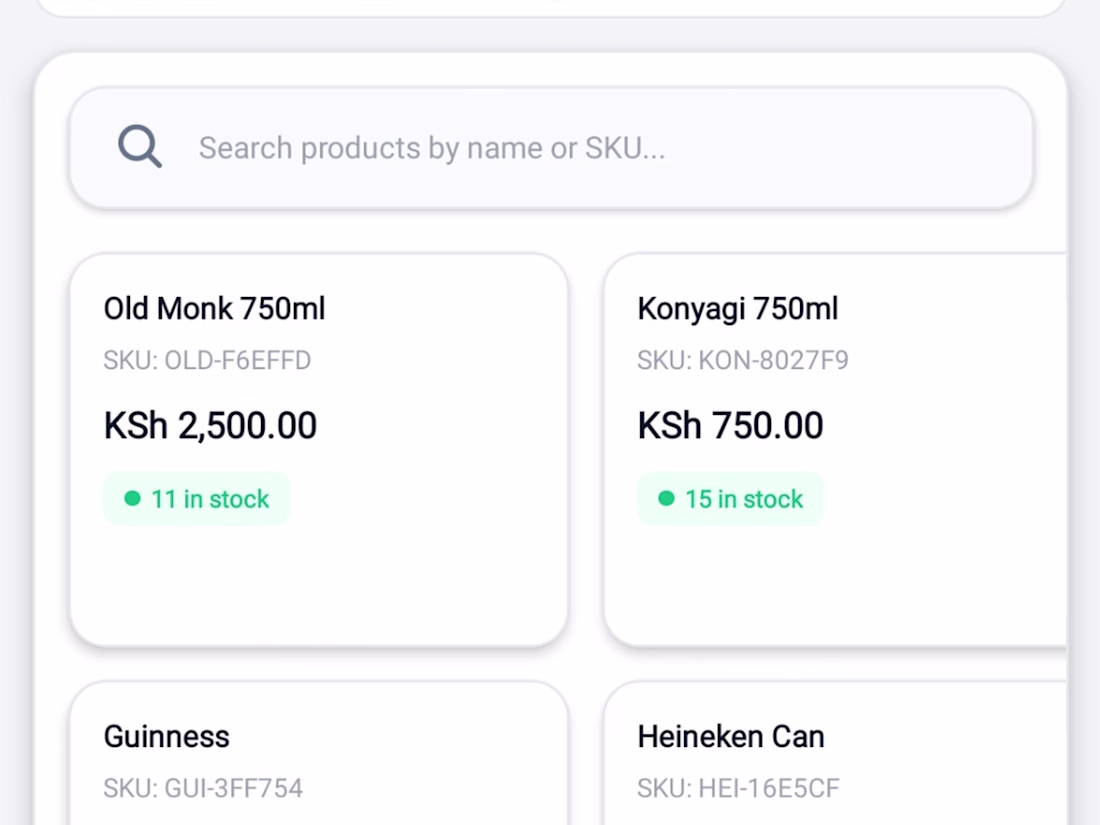Click the green dot beside 15 in stock

666,498
